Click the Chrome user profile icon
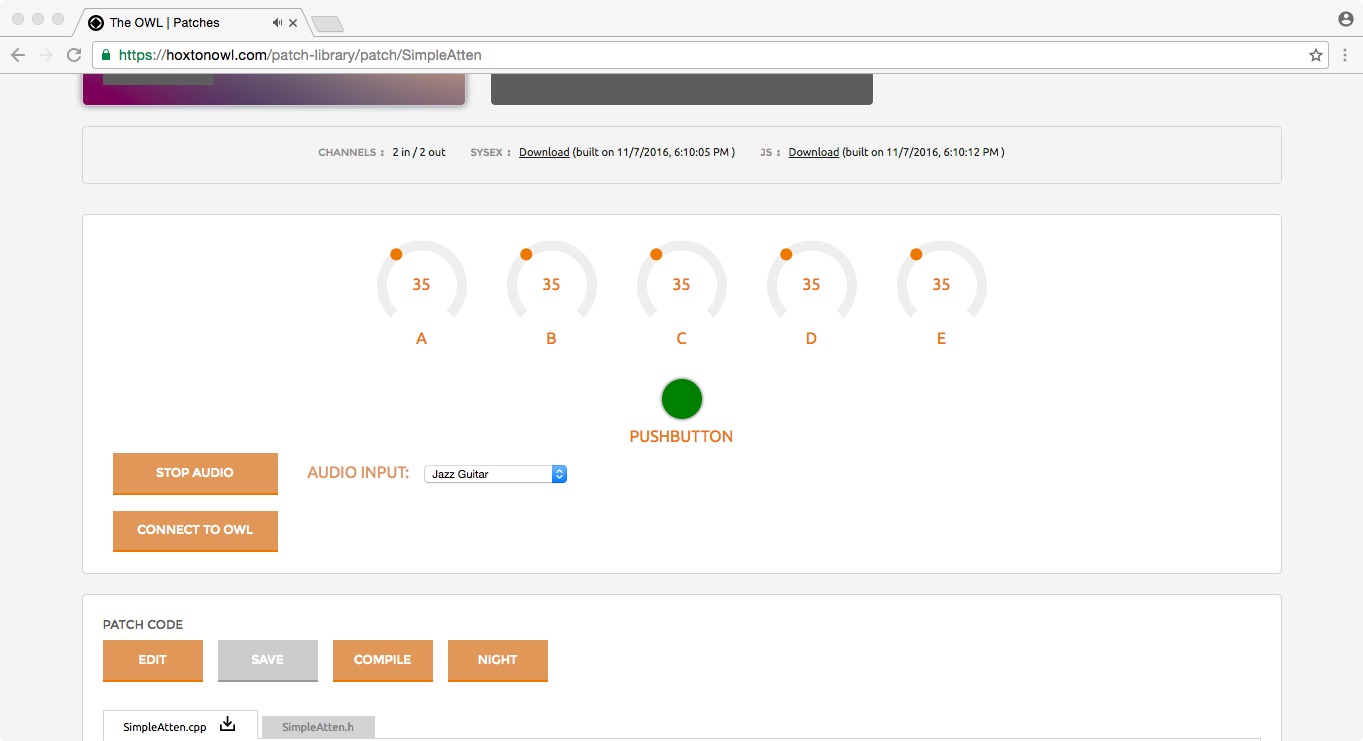Viewport: 1363px width, 741px height. [x=1345, y=19]
